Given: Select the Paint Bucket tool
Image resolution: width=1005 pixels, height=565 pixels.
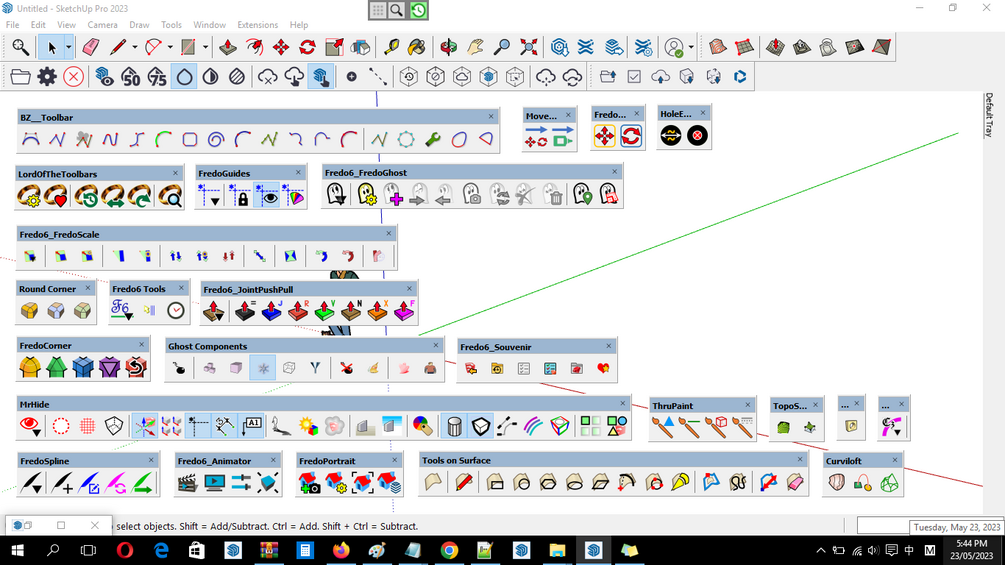Looking at the screenshot, I should click(417, 47).
